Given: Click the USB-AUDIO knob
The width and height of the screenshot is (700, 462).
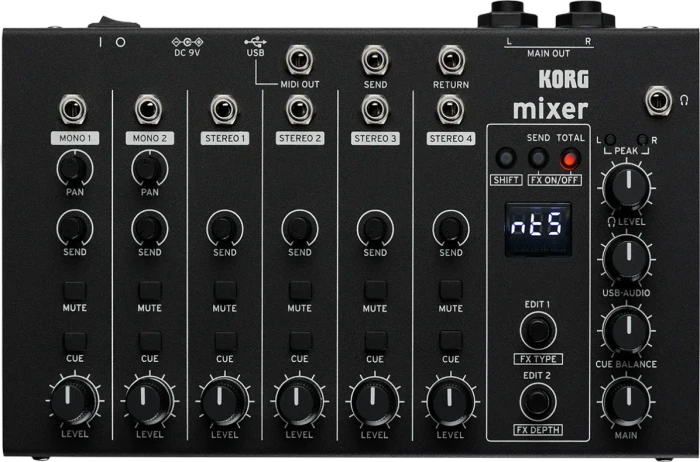Looking at the screenshot, I should coord(626,259).
